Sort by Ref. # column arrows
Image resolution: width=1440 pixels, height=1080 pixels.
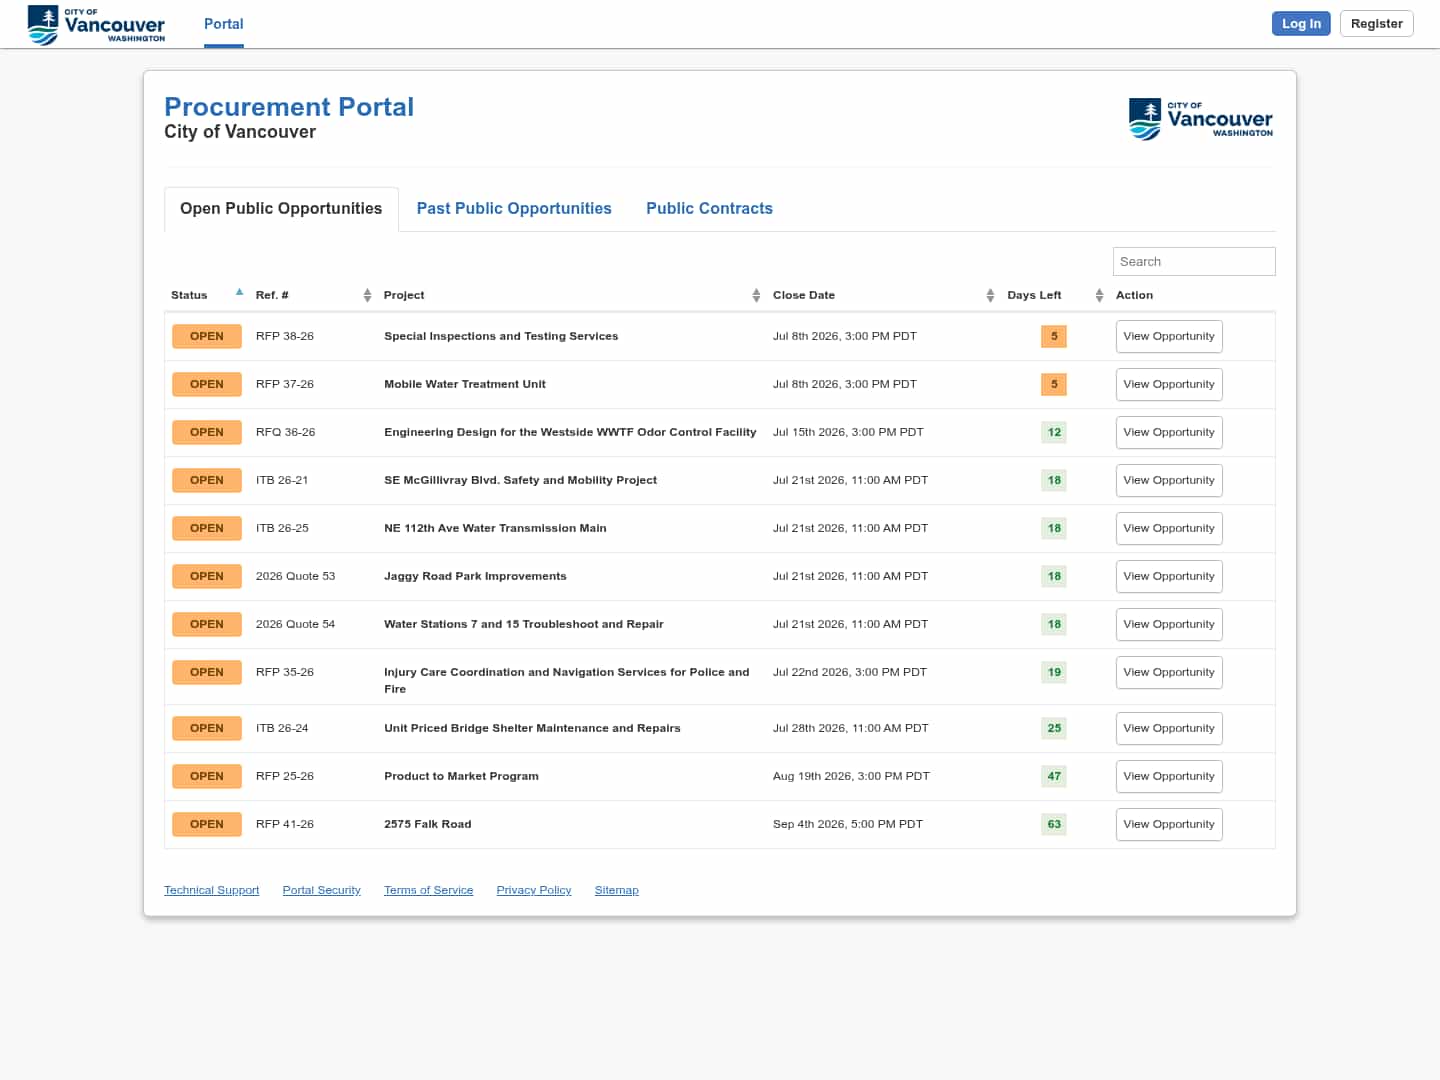point(367,295)
